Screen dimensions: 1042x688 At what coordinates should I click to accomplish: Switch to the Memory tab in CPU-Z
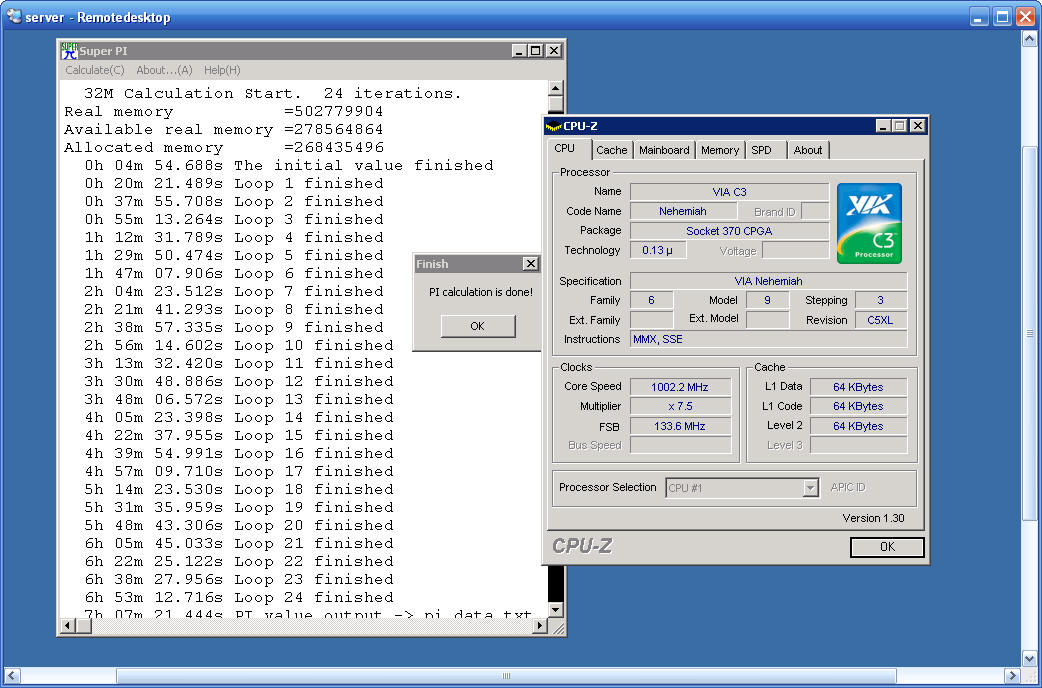[720, 150]
